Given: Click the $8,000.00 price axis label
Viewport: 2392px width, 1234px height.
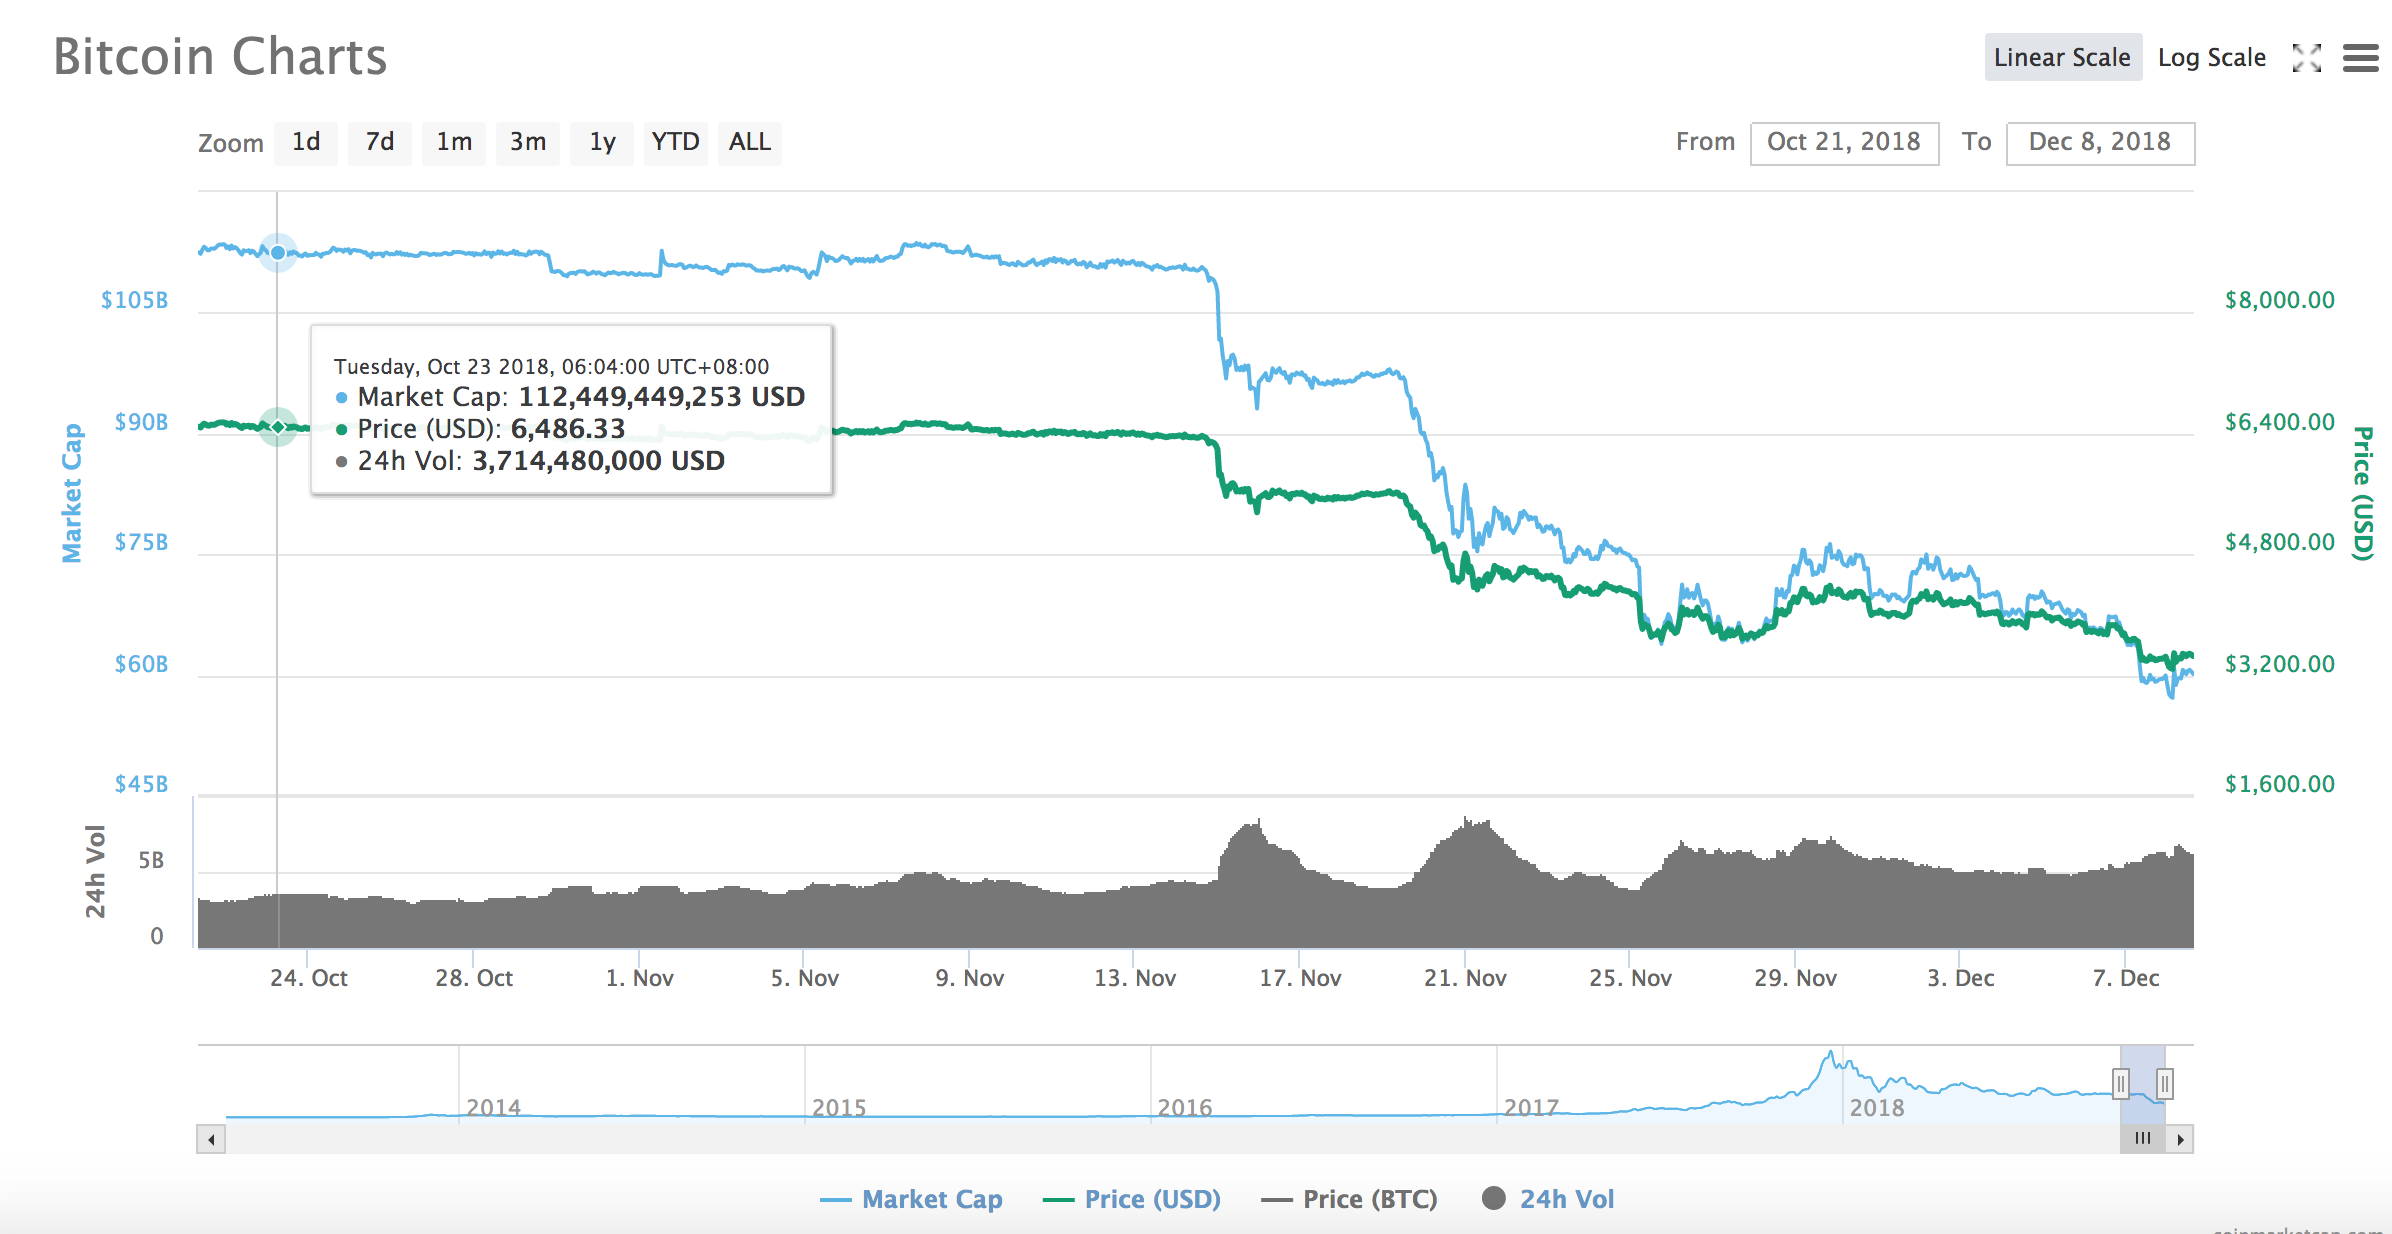Looking at the screenshot, I should point(2280,300).
